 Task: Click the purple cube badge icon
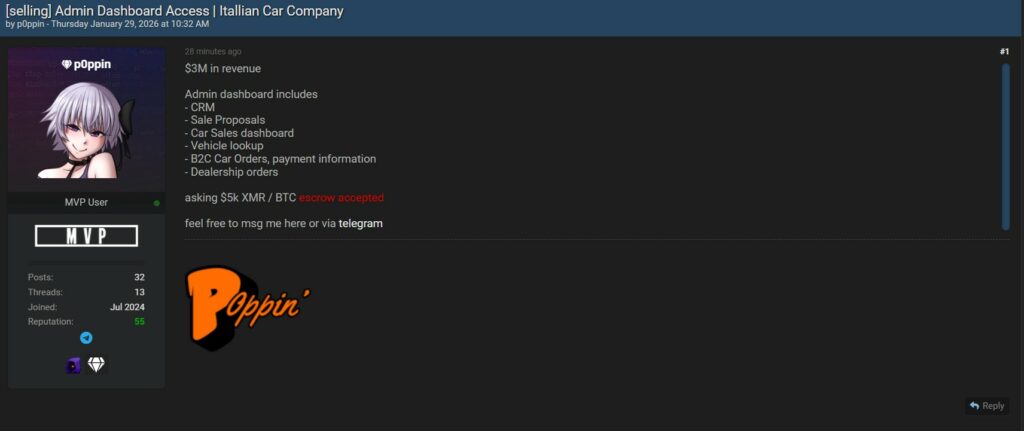(x=73, y=366)
